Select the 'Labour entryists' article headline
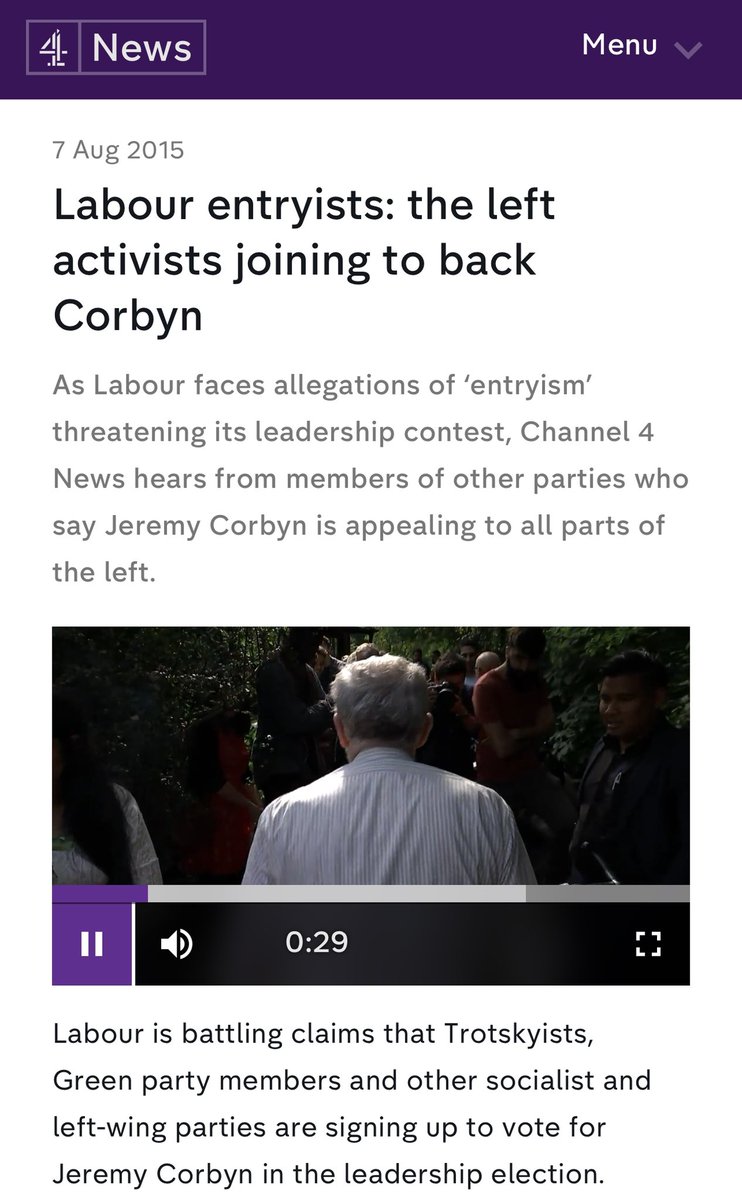Screen dimensions: 742x1200 click(x=304, y=260)
